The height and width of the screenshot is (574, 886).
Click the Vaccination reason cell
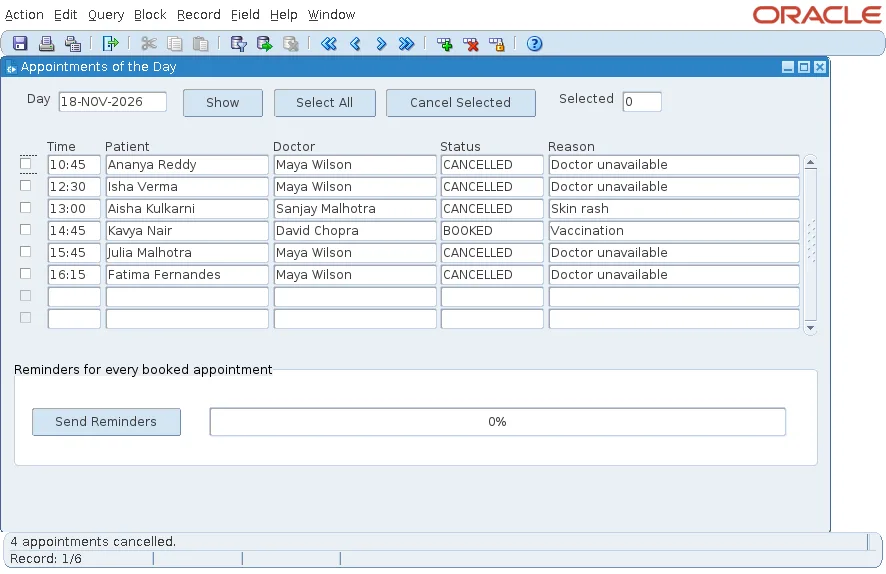tap(674, 231)
